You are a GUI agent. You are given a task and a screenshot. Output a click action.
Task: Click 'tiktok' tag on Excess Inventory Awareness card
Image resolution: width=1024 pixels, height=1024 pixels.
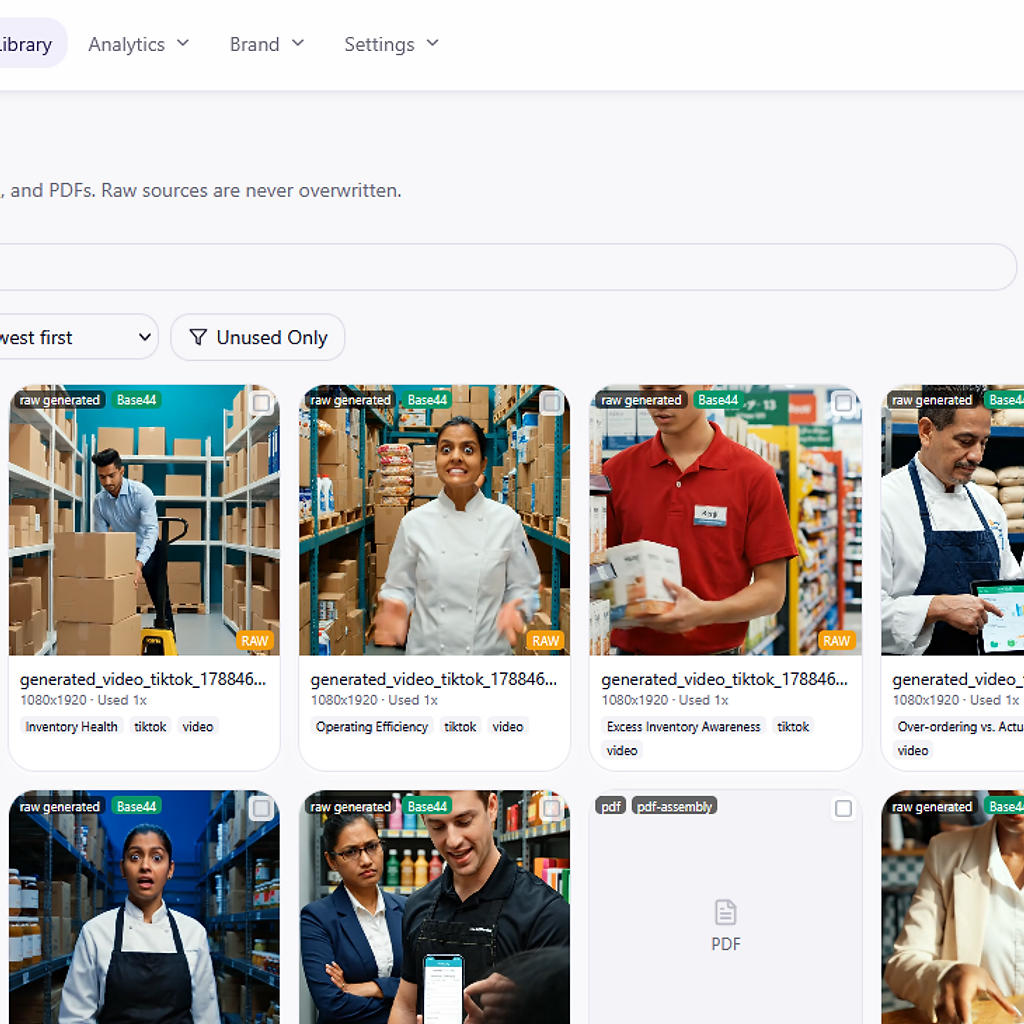[x=793, y=726]
